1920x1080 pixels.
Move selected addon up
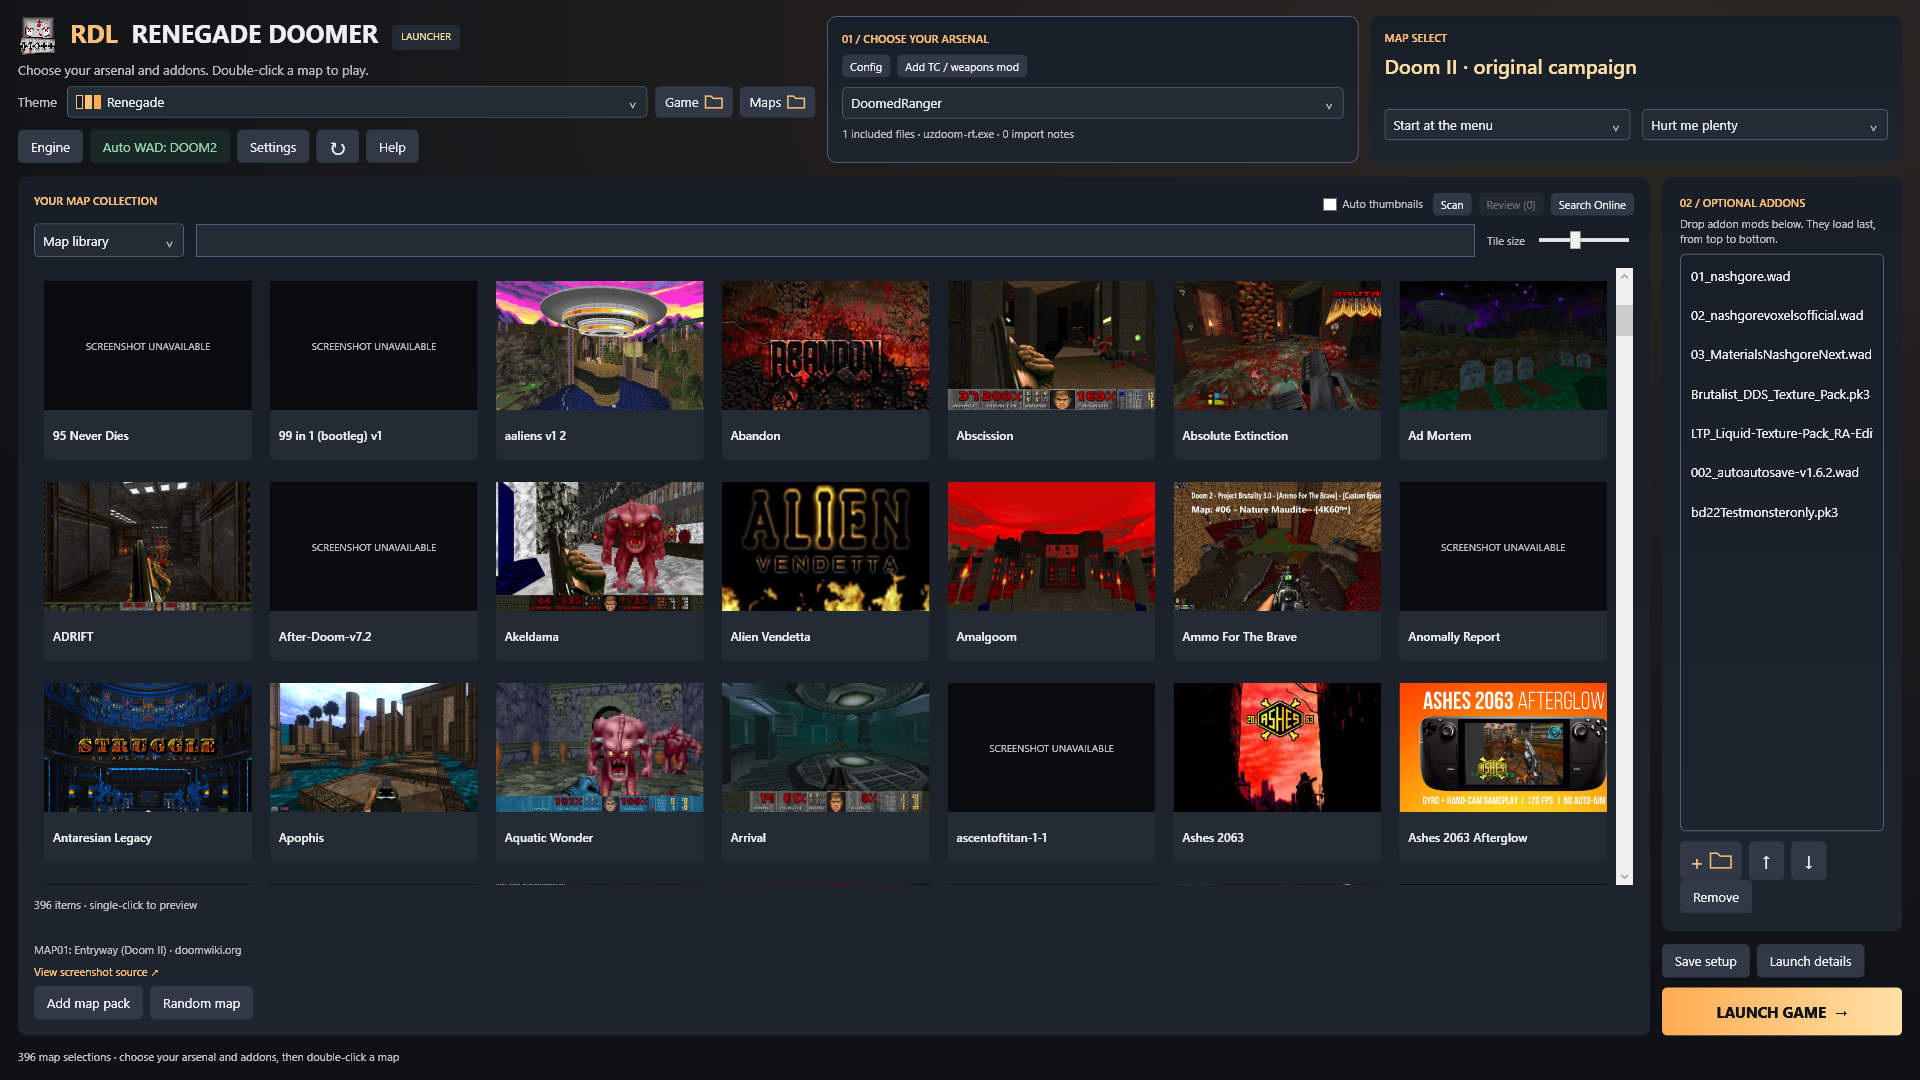click(x=1766, y=861)
